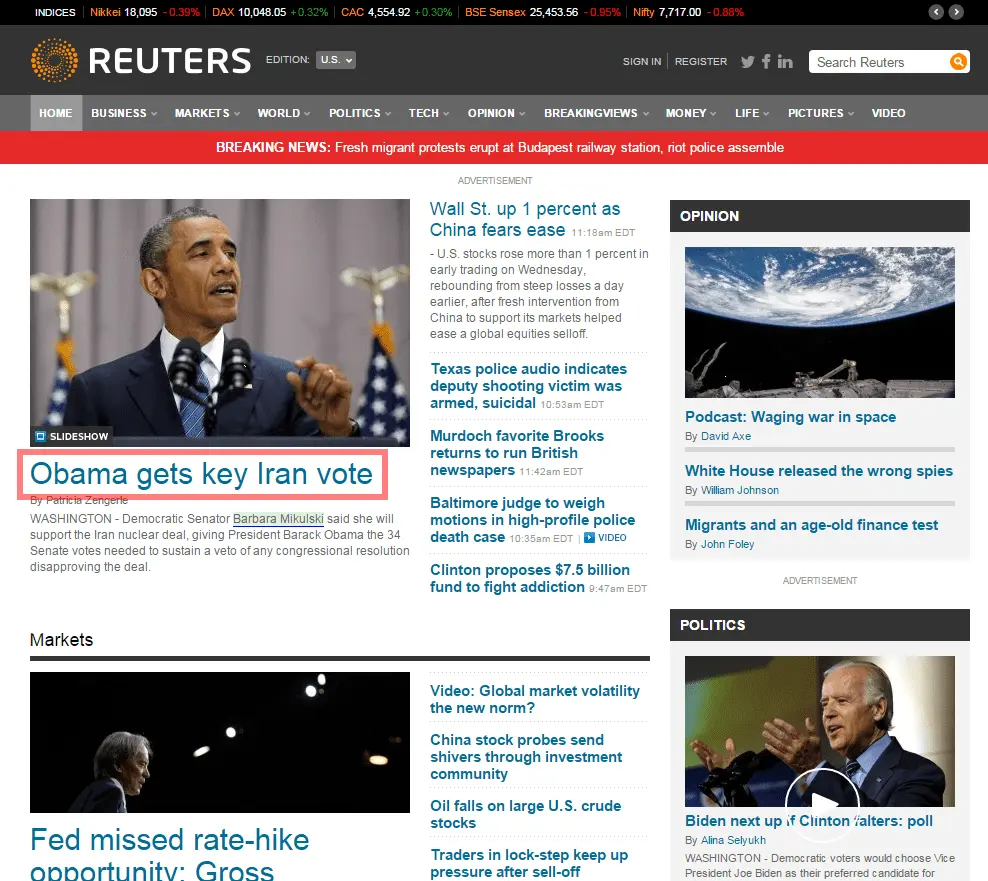Click the Markets section heading
Image resolution: width=988 pixels, height=881 pixels.
click(62, 640)
